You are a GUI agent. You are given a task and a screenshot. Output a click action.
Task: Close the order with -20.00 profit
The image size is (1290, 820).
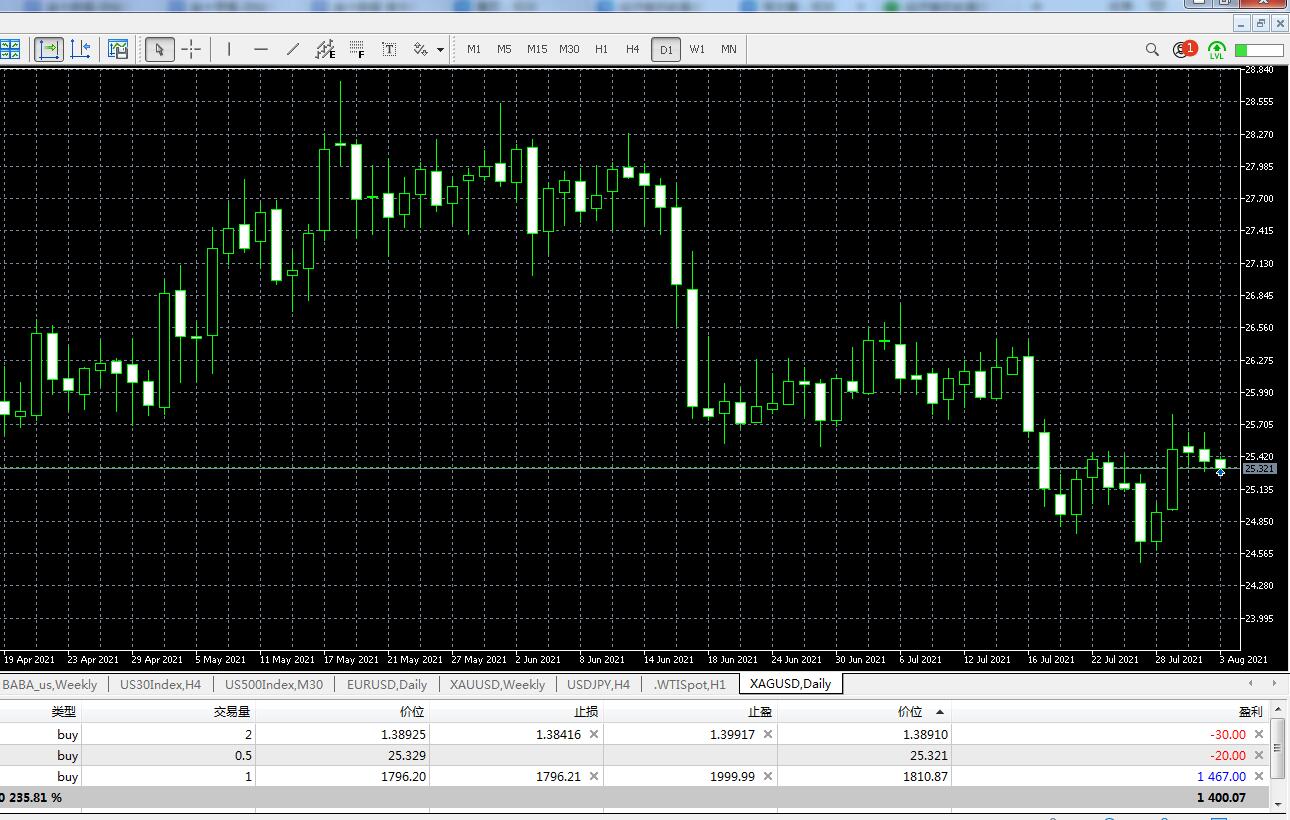click(x=1259, y=755)
